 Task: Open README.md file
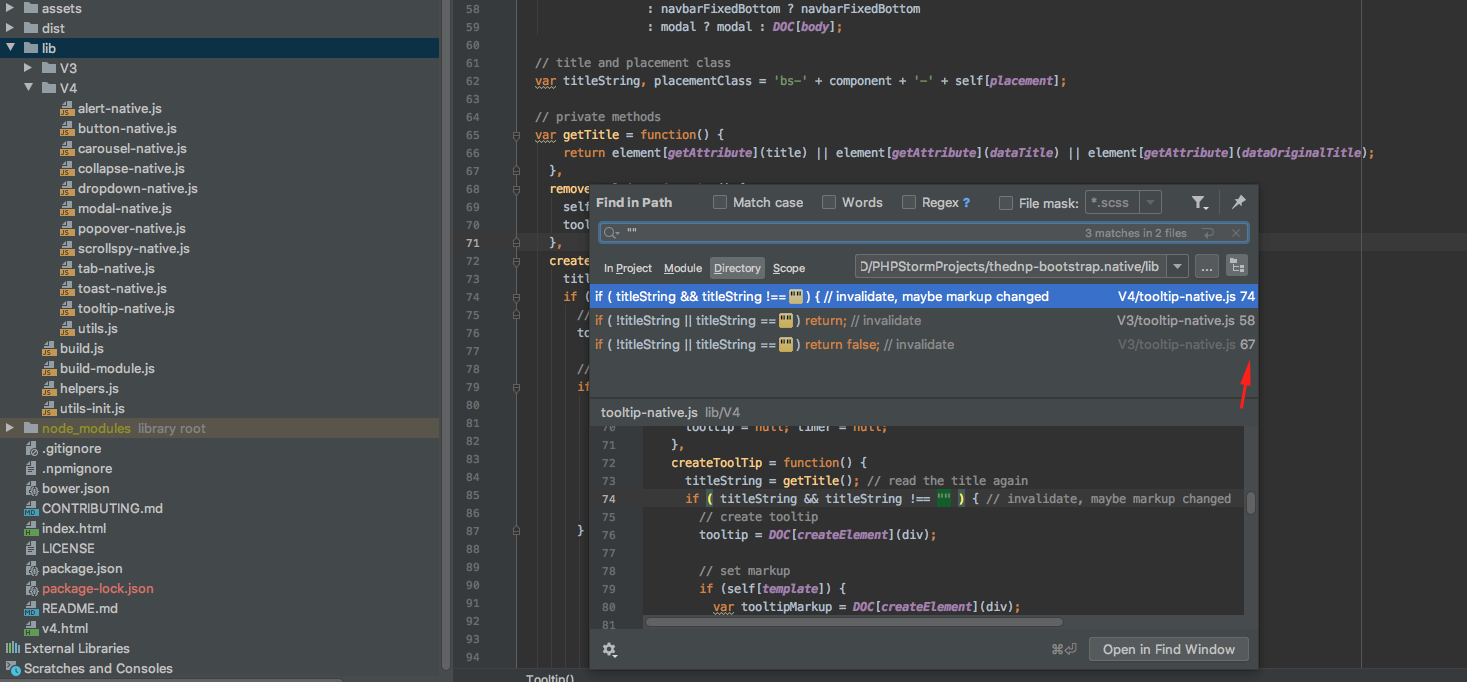[x=80, y=608]
